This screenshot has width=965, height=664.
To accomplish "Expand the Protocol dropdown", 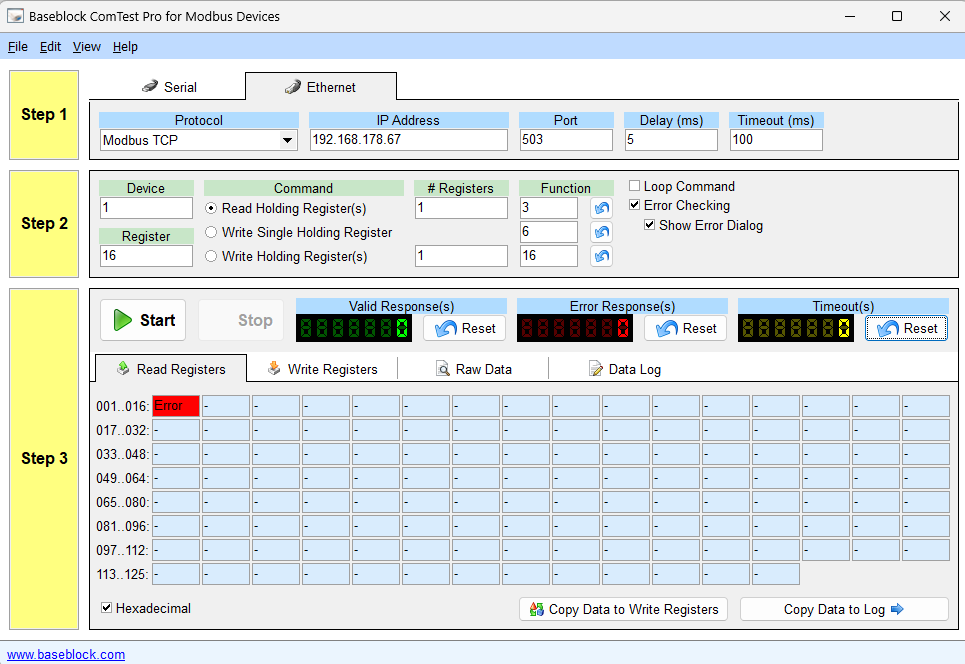I will tap(287, 140).
